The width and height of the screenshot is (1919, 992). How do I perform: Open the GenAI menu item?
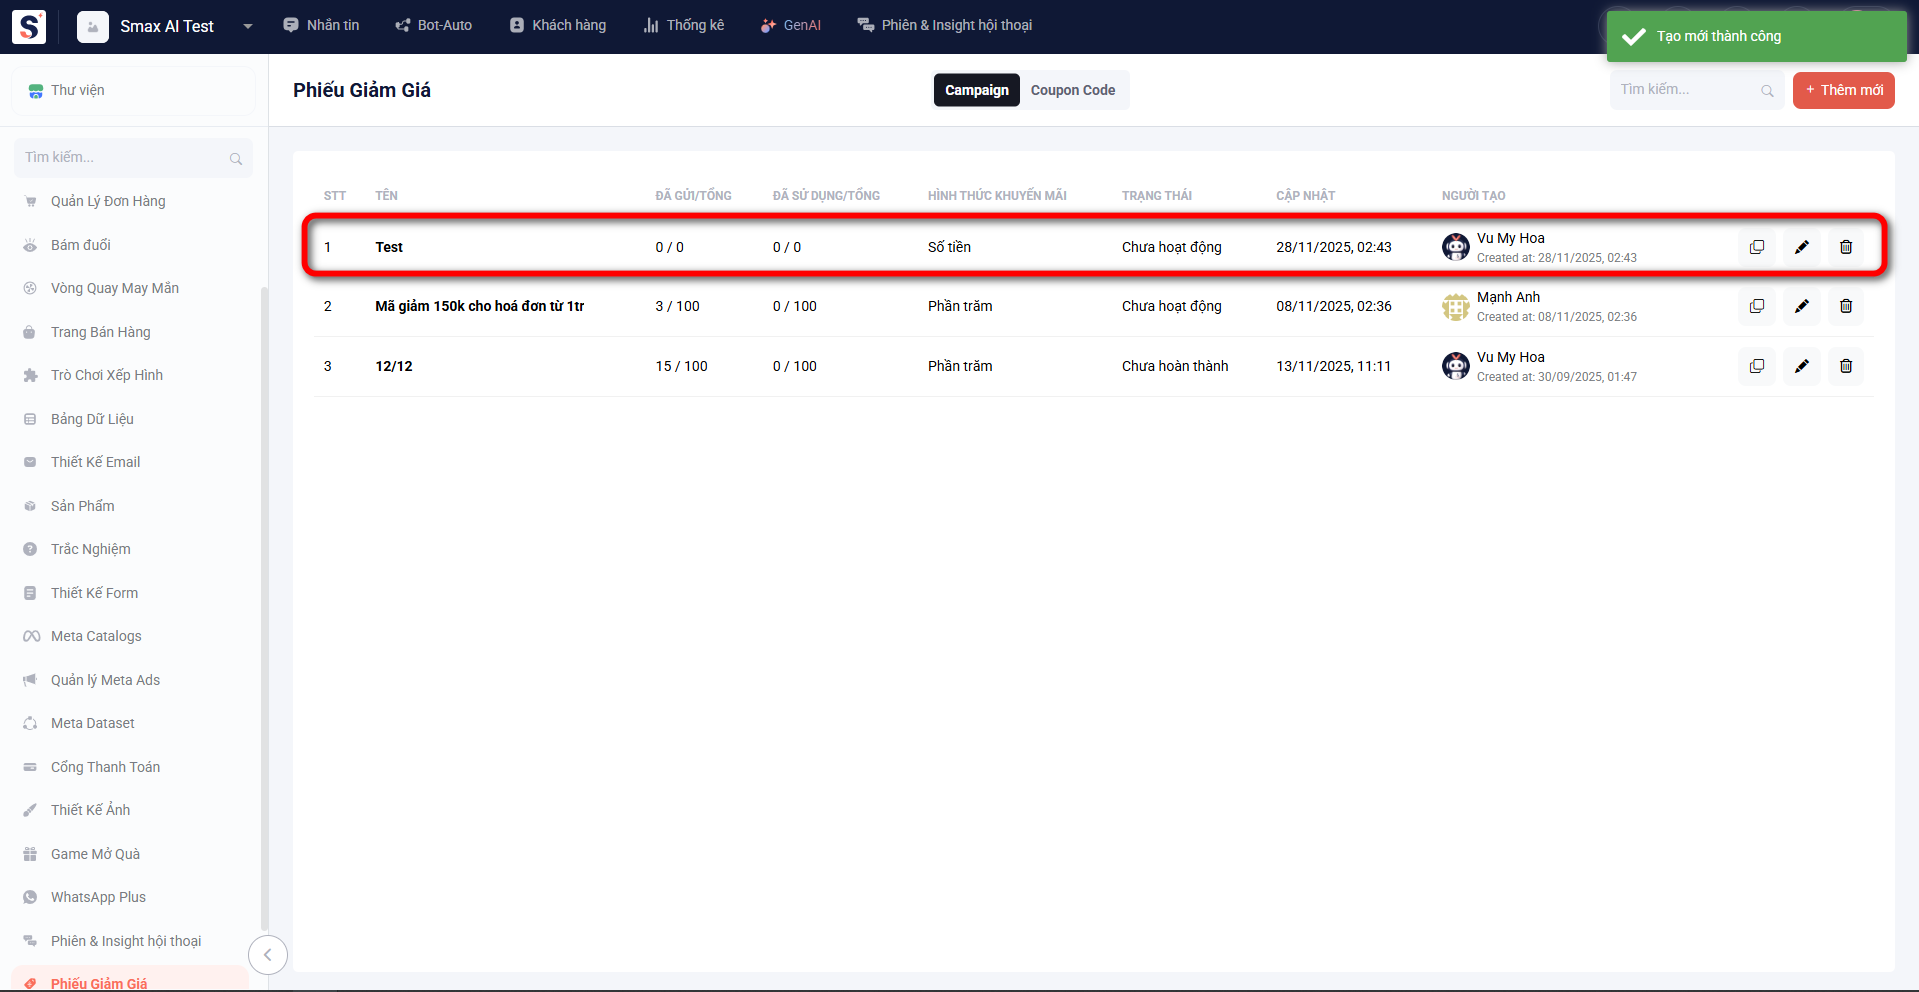(x=791, y=25)
